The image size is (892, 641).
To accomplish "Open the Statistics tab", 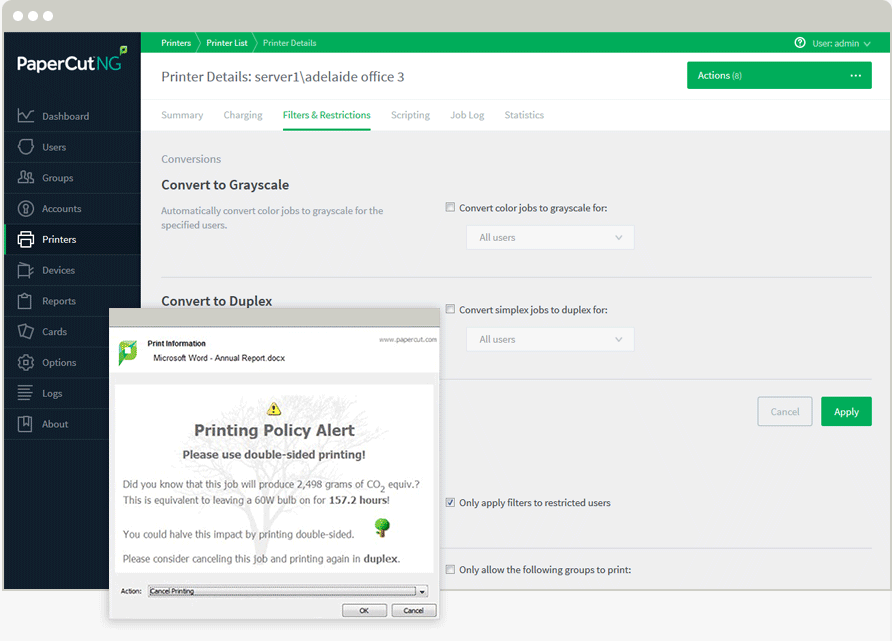I will click(524, 115).
